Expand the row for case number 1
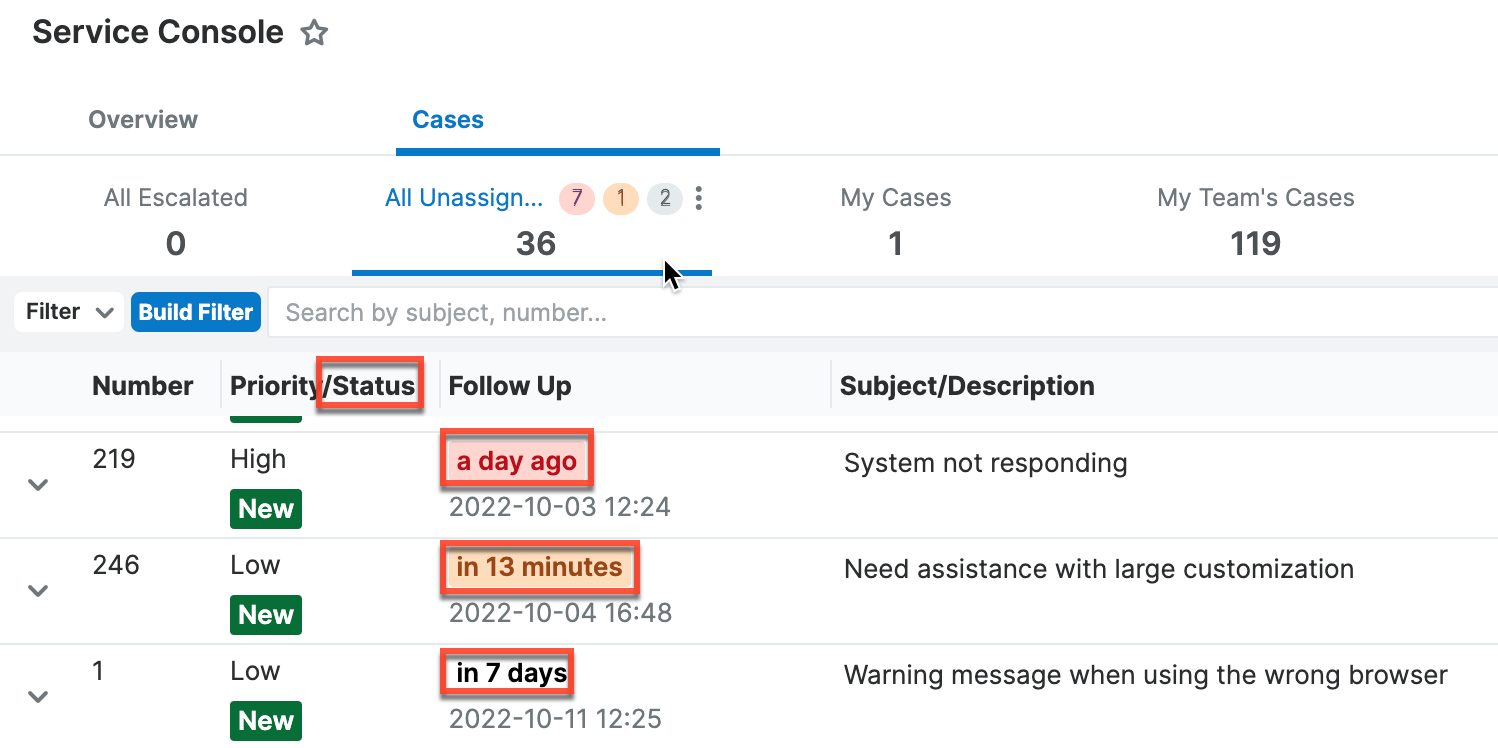1498x748 pixels. pyautogui.click(x=38, y=697)
